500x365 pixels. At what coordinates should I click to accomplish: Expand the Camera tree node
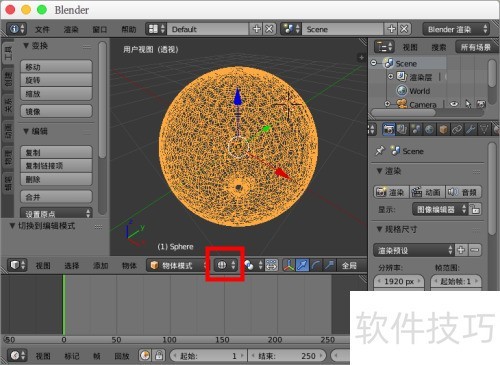[x=387, y=104]
